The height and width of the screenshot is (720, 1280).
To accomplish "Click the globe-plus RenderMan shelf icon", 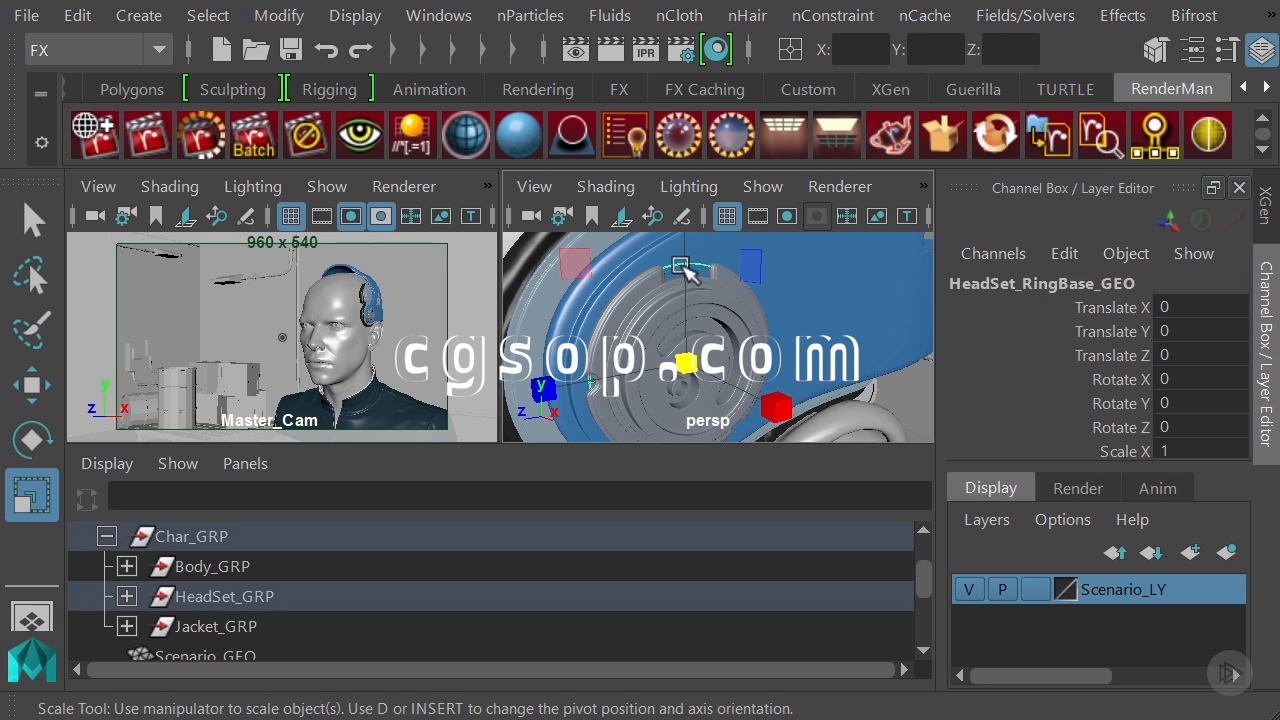I will click(x=95, y=135).
